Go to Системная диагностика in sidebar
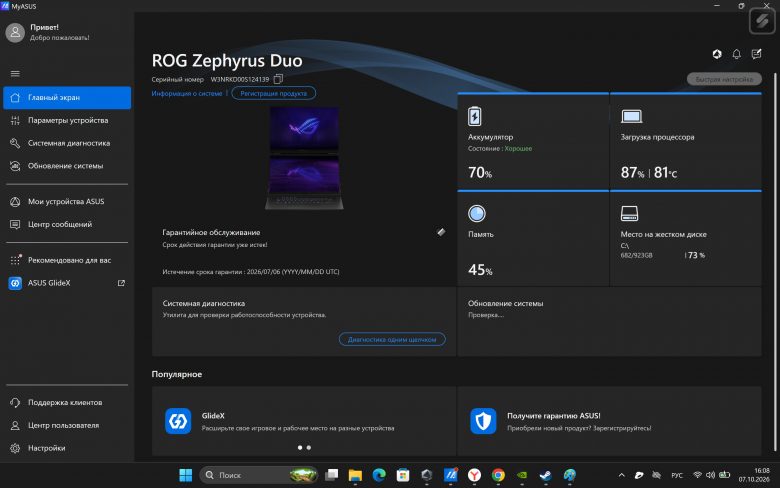780x488 pixels. (67, 143)
